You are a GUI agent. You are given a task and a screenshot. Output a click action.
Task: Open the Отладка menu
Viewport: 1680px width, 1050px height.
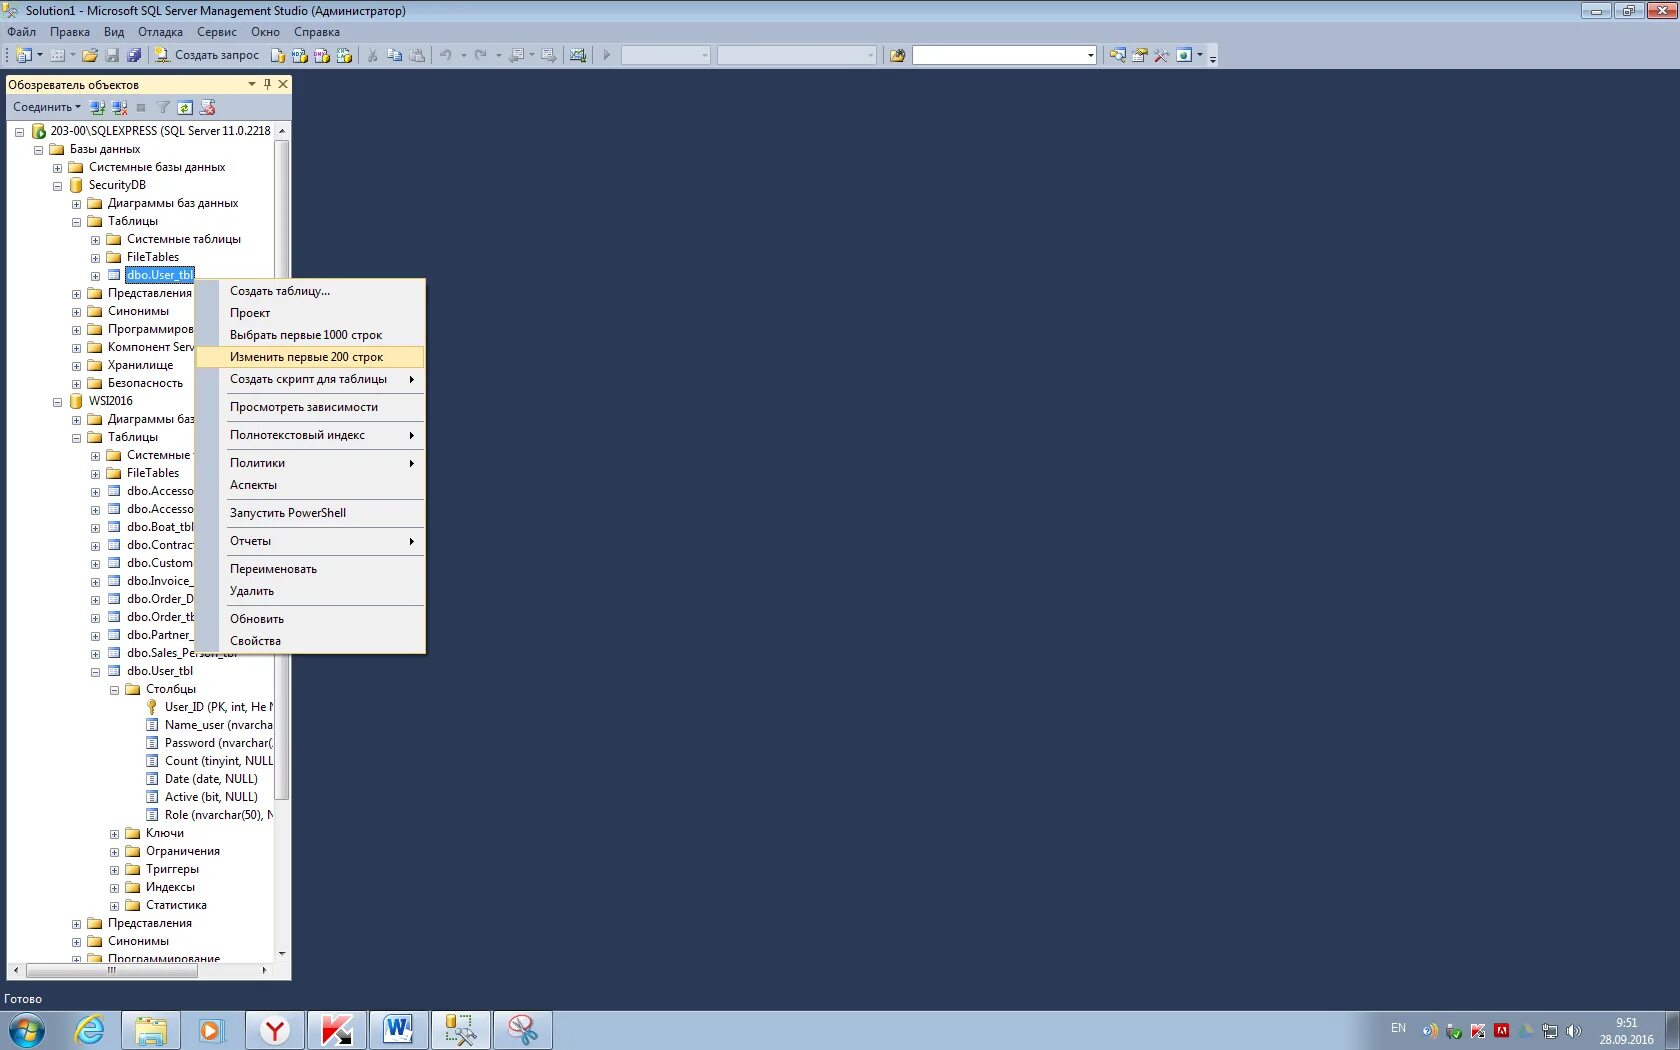pyautogui.click(x=160, y=32)
